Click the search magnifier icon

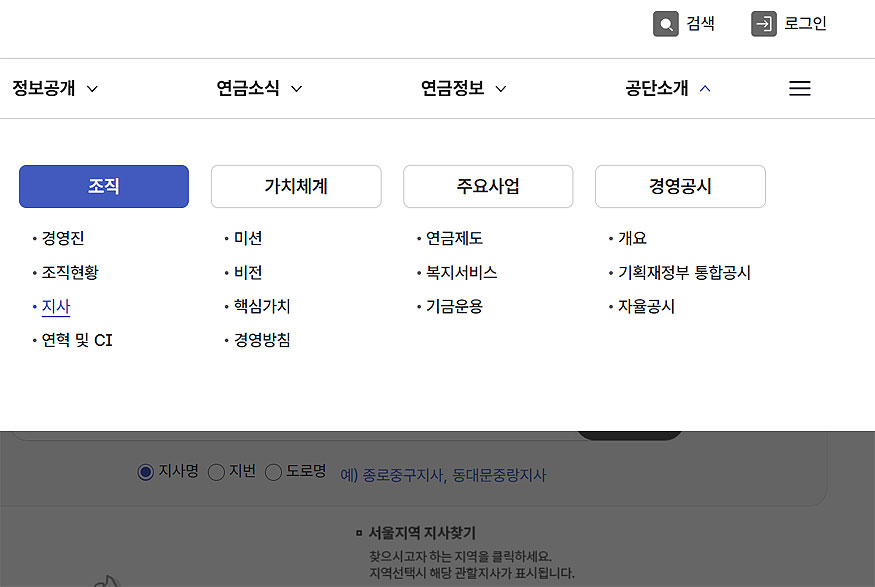[x=666, y=24]
